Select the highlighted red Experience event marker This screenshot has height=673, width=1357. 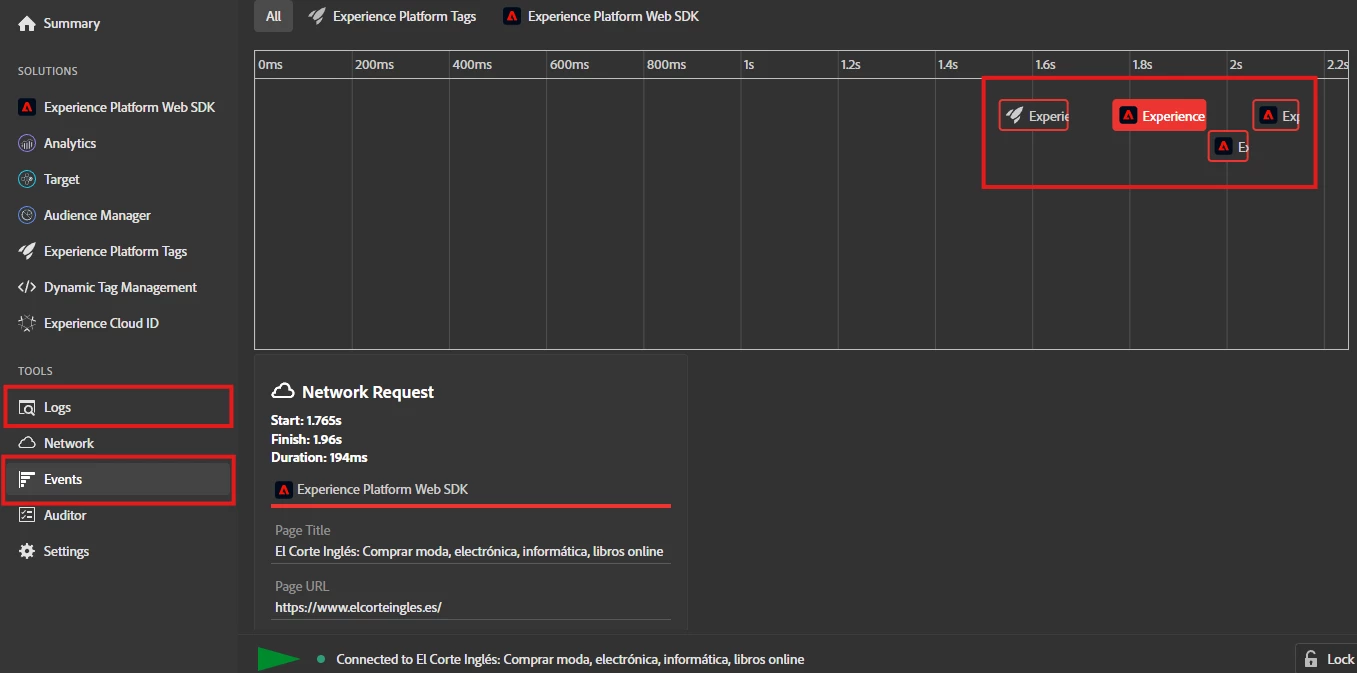pos(1159,115)
